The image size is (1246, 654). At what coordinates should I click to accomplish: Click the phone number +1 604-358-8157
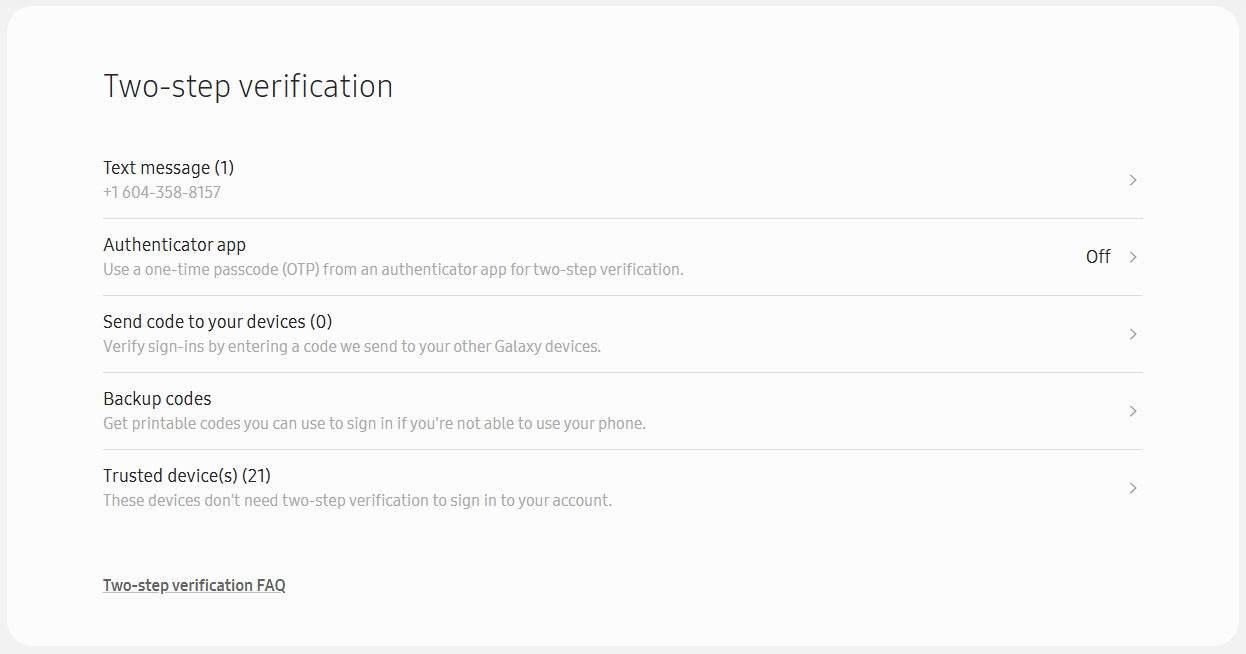[x=161, y=192]
